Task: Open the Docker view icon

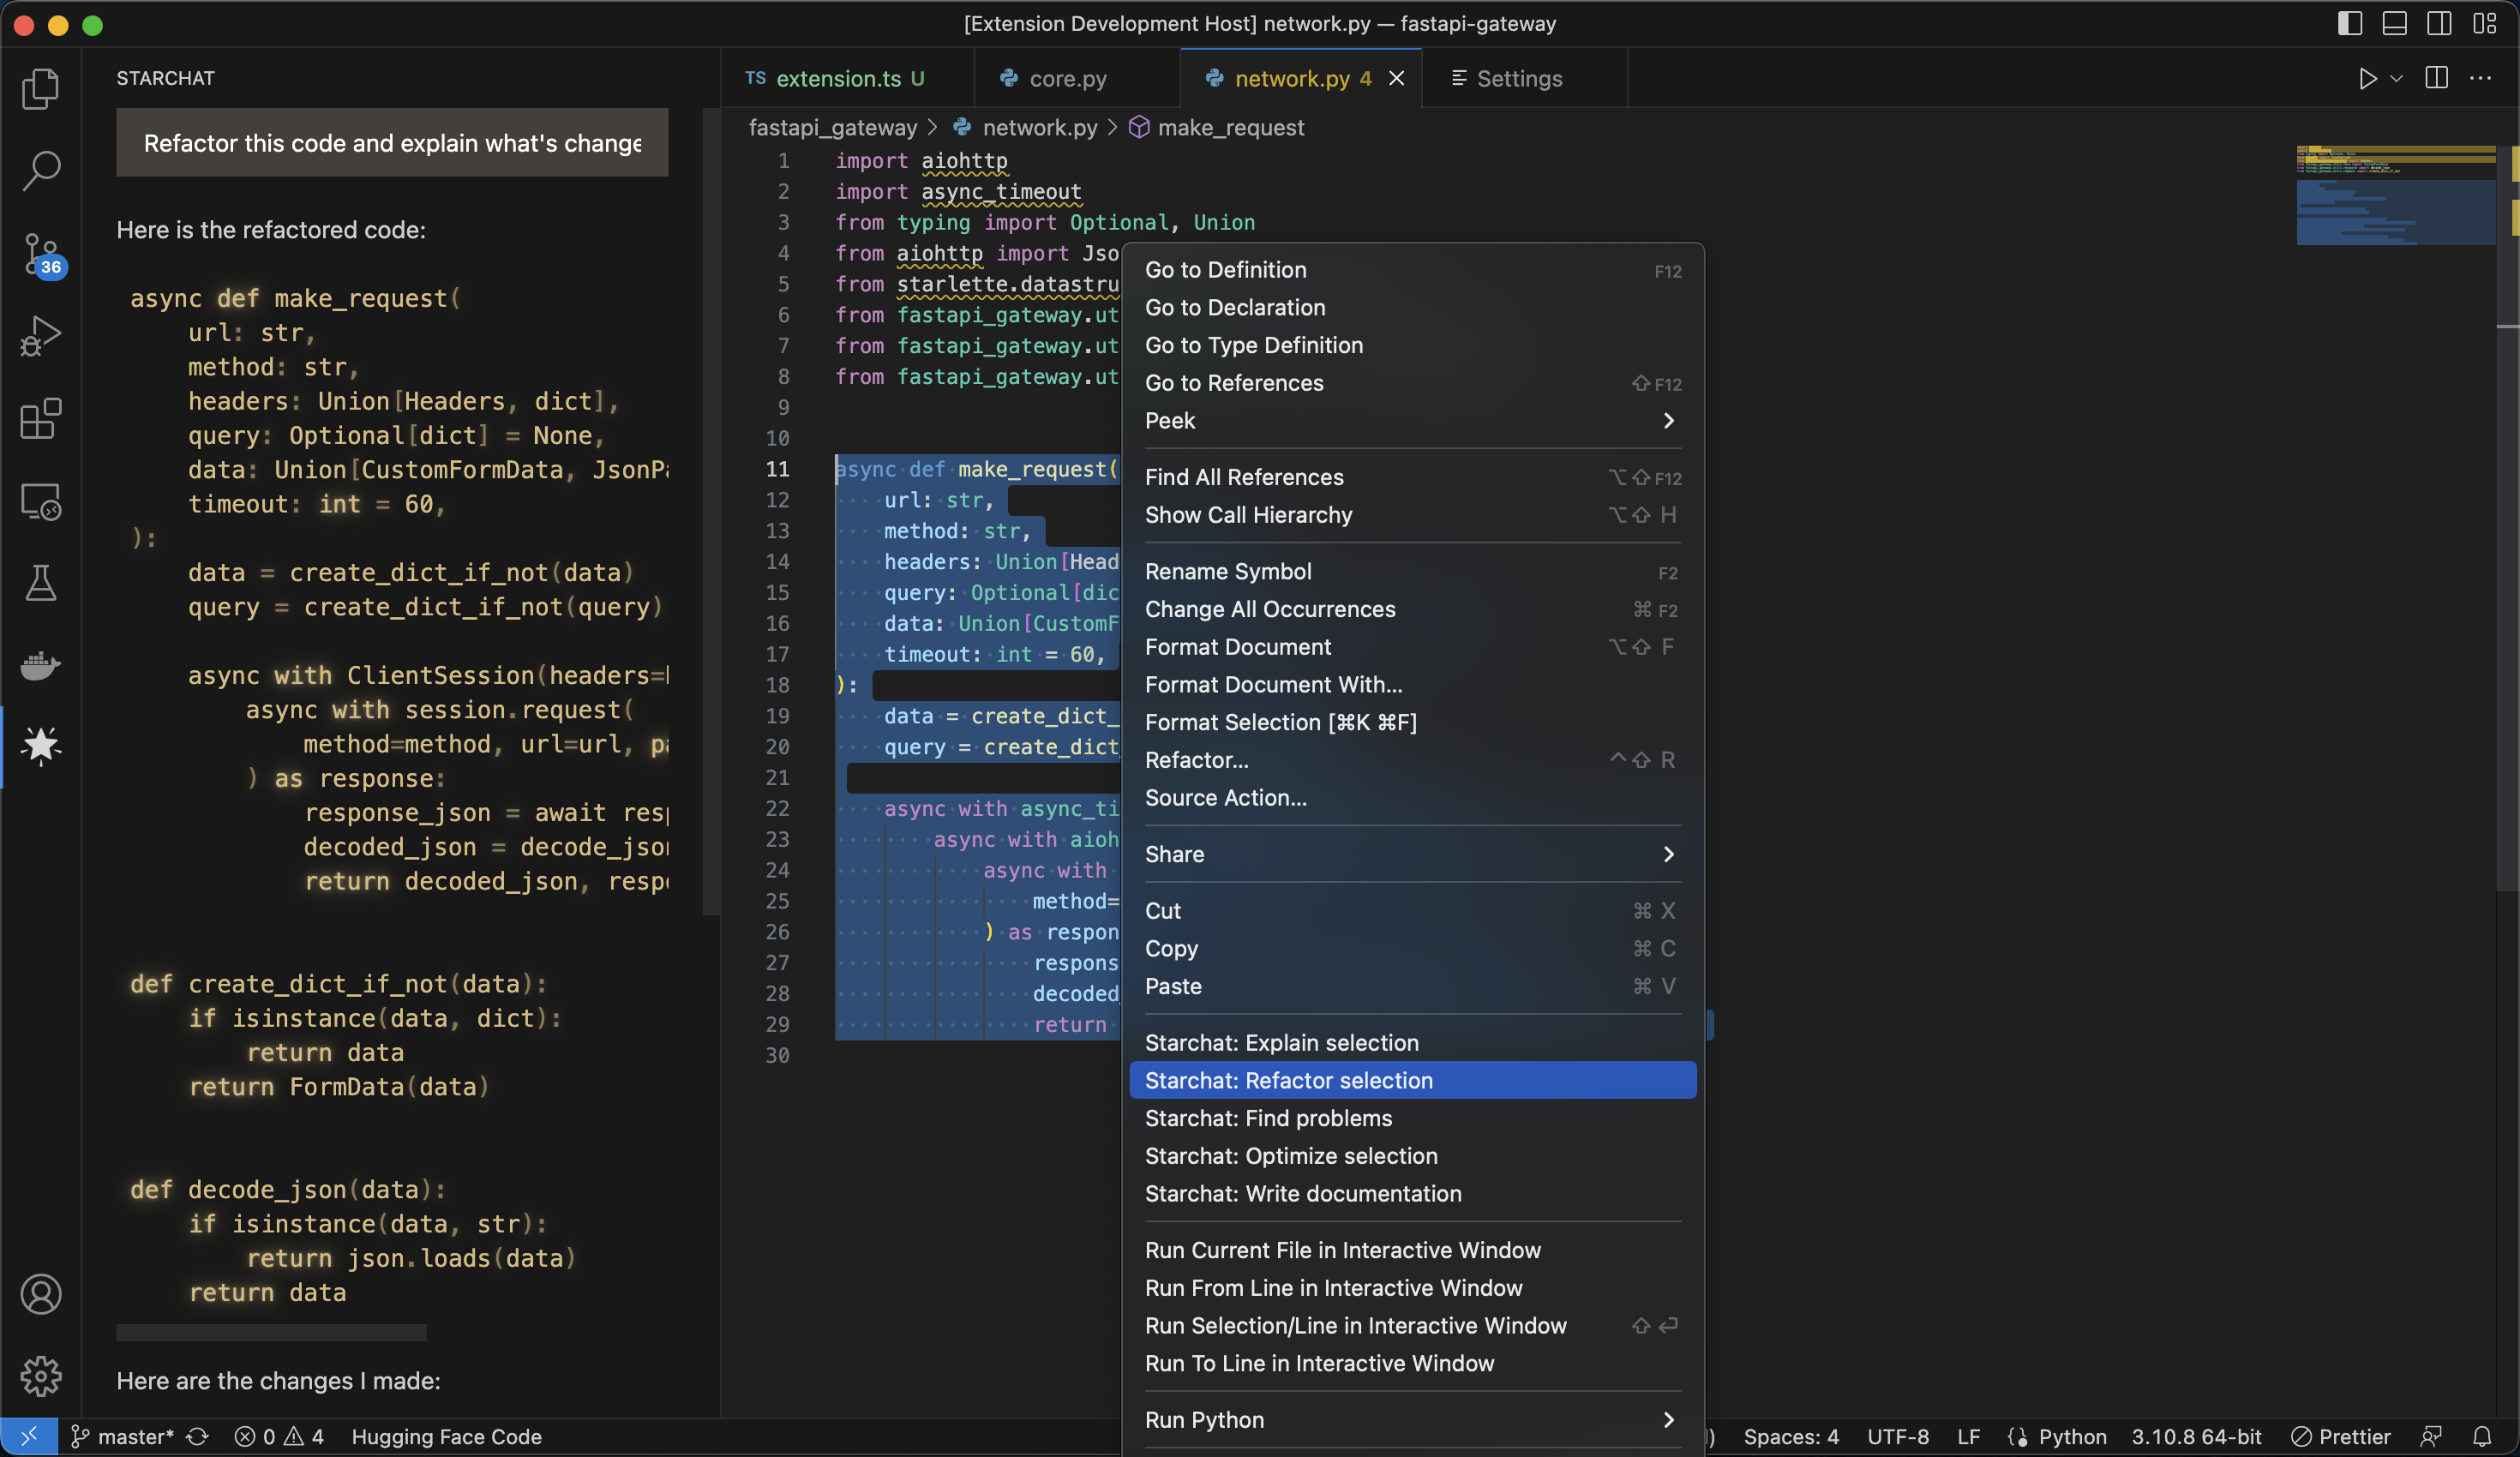Action: (40, 665)
